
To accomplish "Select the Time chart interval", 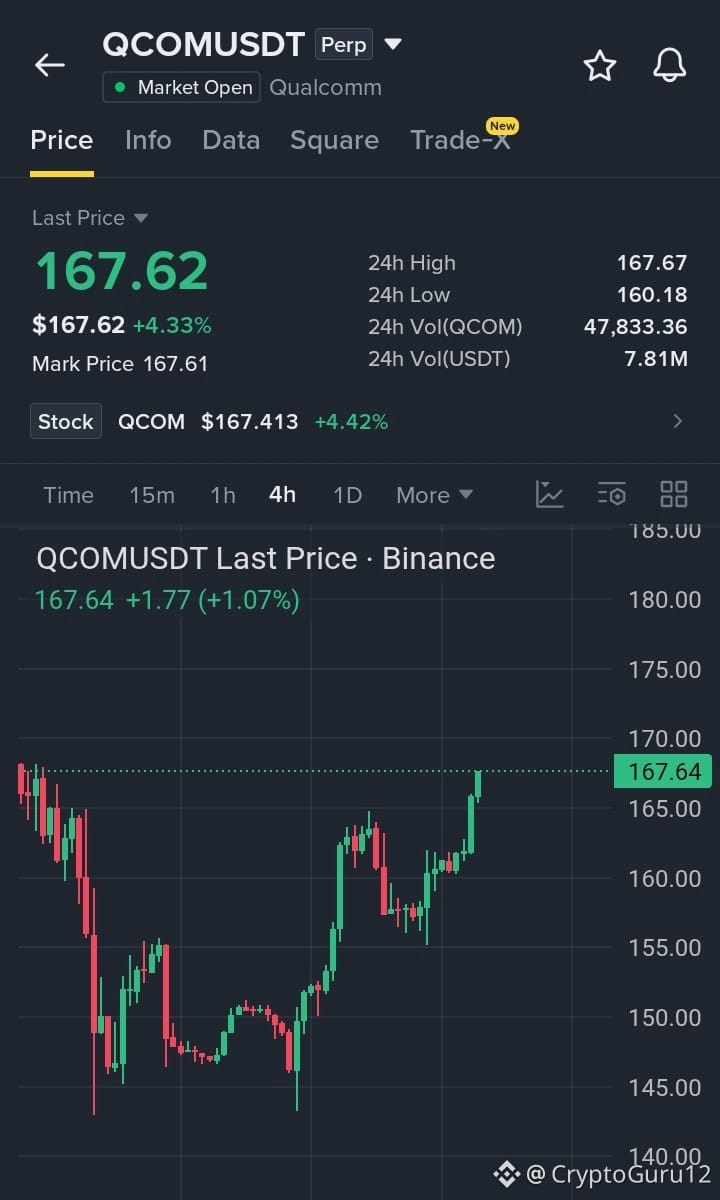I will tap(69, 495).
